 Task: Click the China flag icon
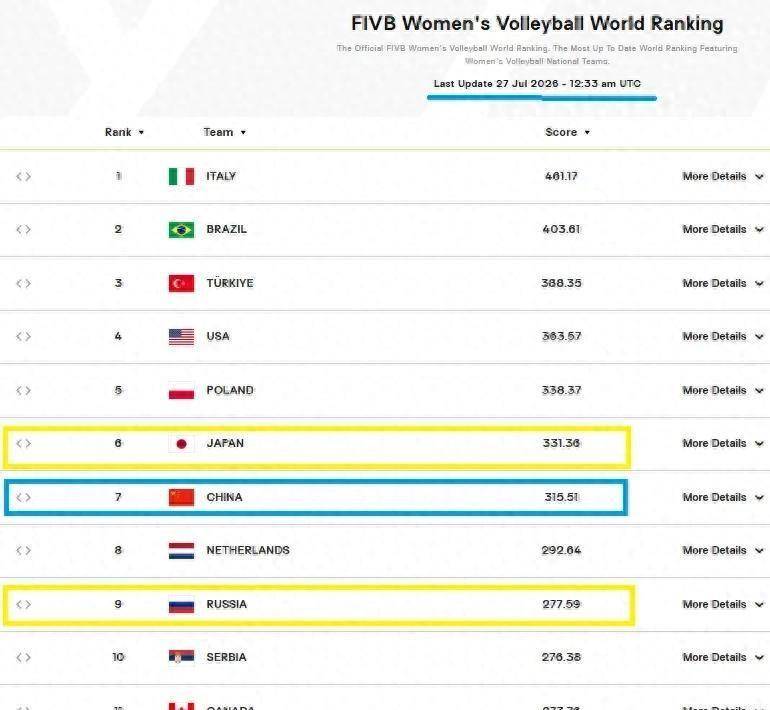(x=181, y=497)
